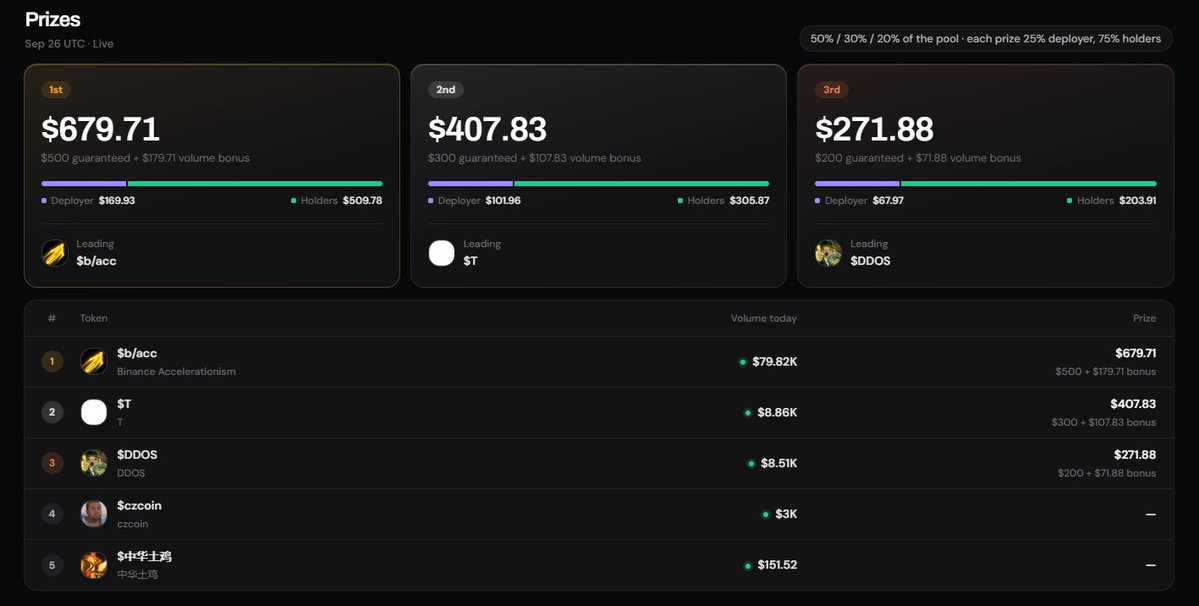The image size is (1199, 606).
Task: Click the $DDOS avatar in the table row
Action: pos(94,463)
